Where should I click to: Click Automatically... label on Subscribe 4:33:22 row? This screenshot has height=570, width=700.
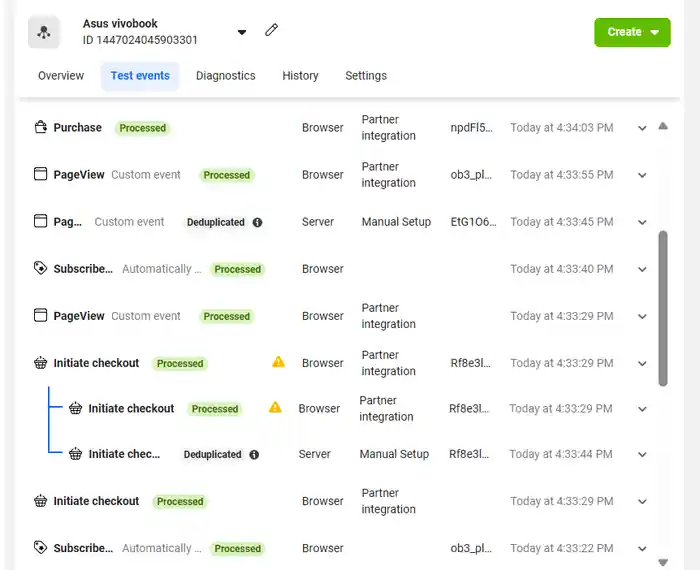pyautogui.click(x=162, y=548)
